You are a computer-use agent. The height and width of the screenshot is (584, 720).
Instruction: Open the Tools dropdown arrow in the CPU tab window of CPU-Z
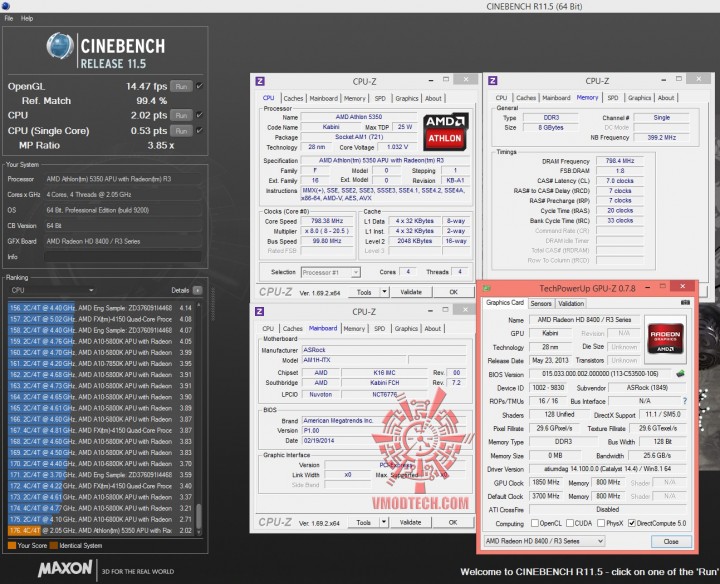(384, 292)
